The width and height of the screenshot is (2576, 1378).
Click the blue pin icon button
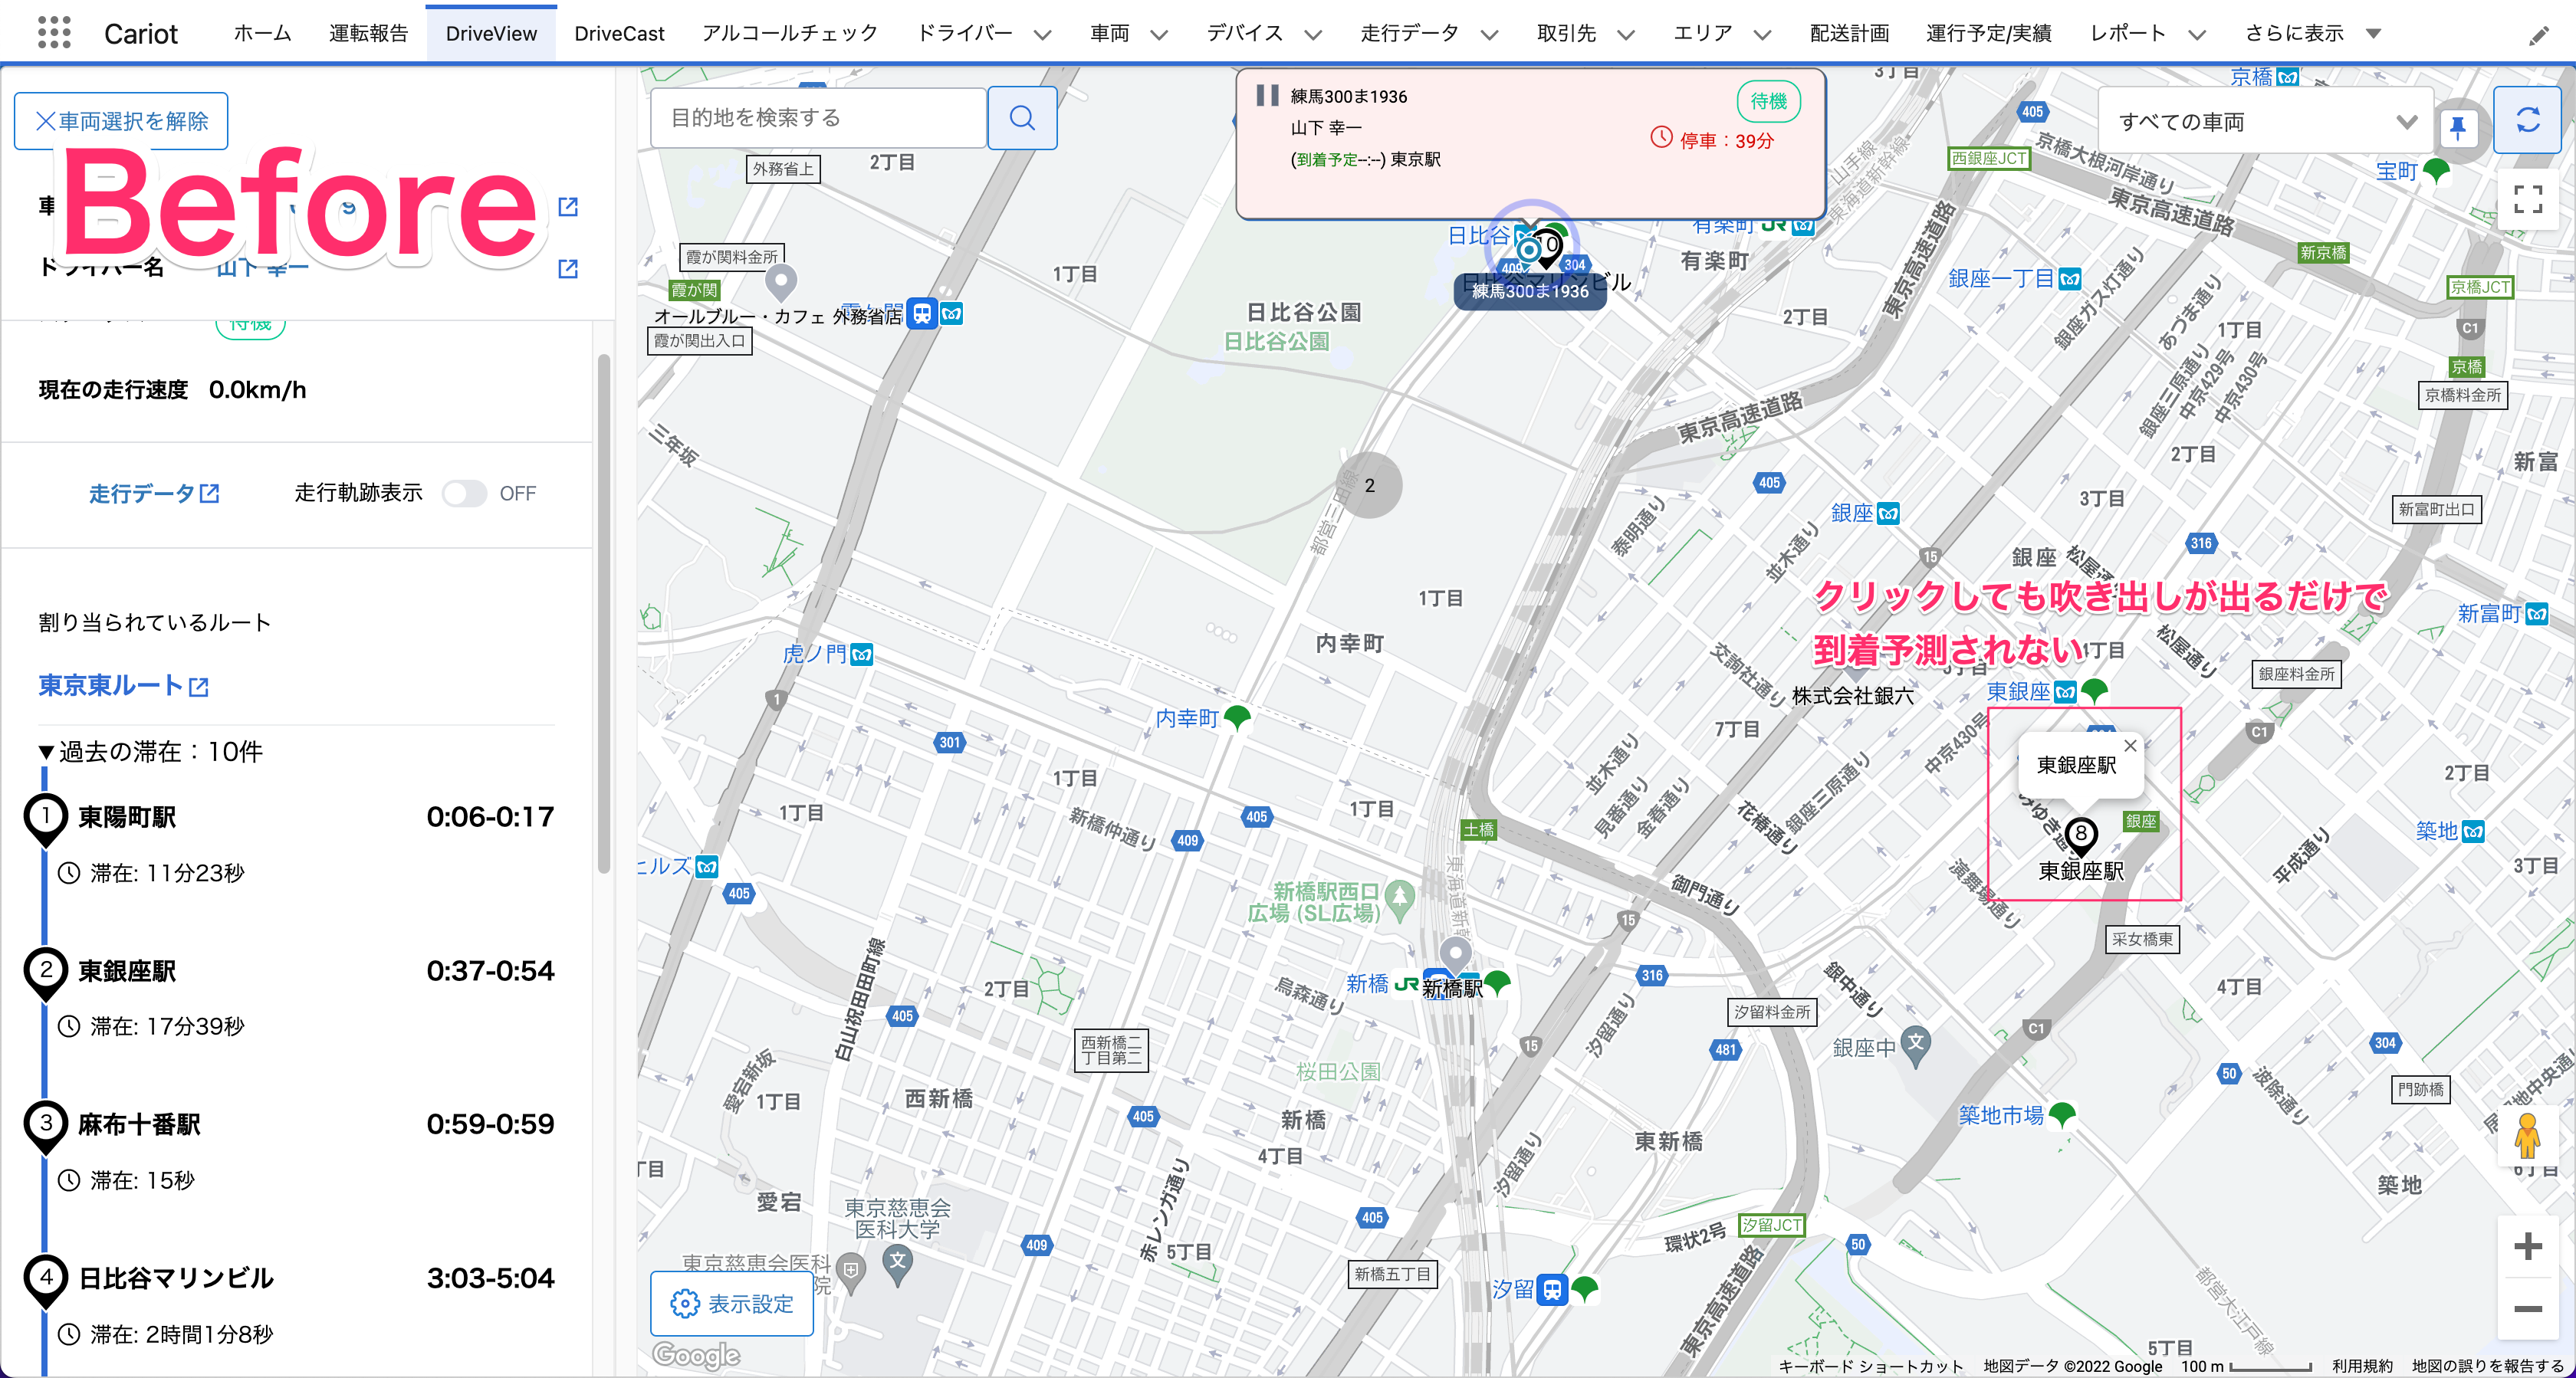point(2458,127)
